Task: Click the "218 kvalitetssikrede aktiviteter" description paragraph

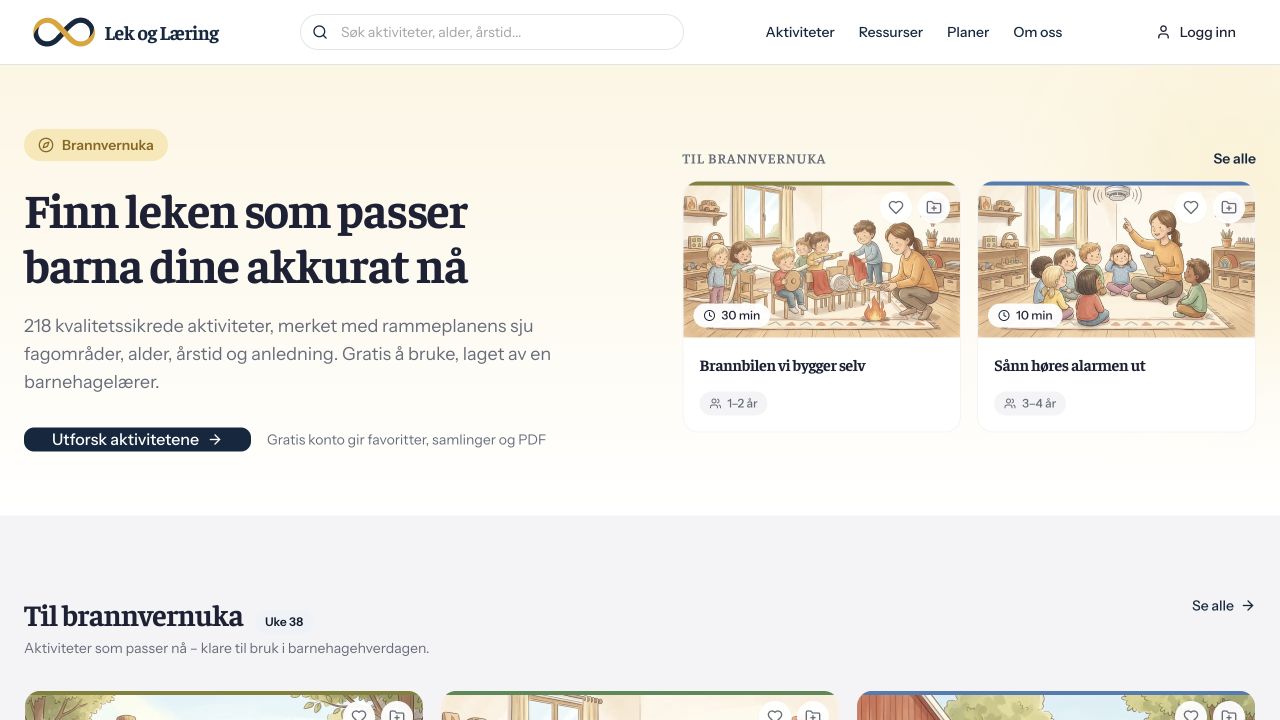Action: pyautogui.click(x=288, y=354)
